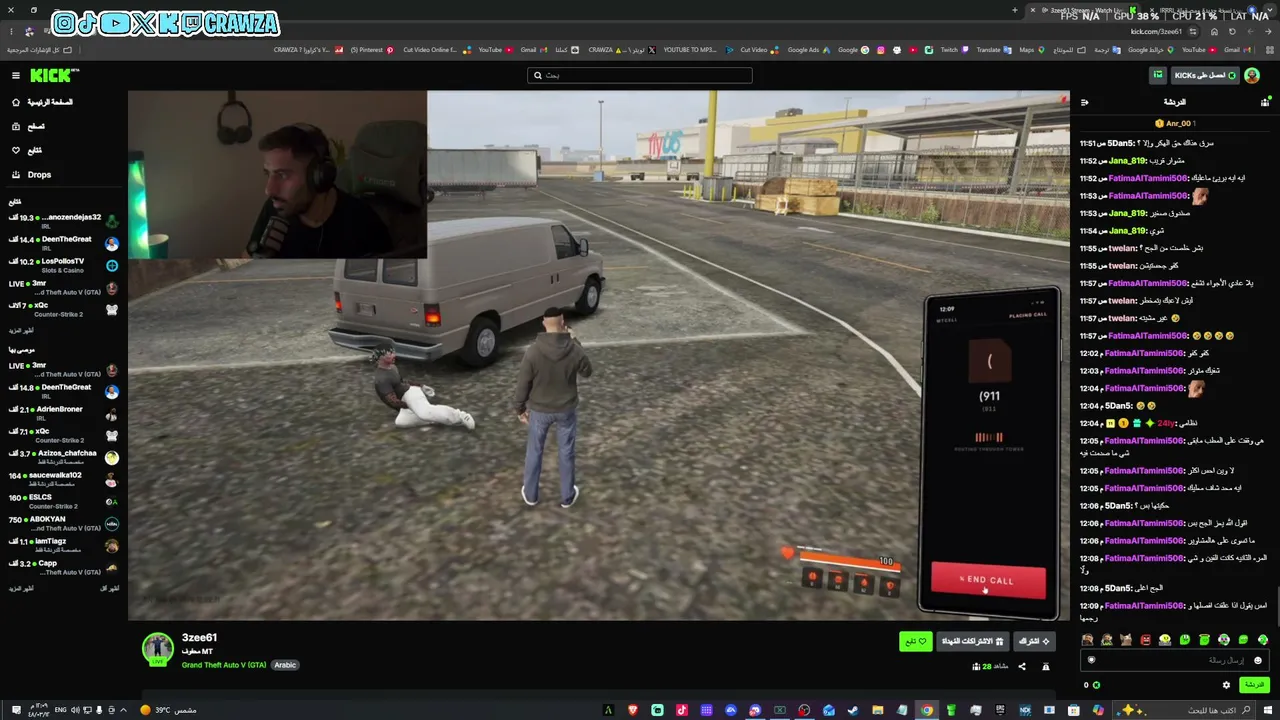Open the profile avatar menu in the header
The image size is (1280, 720).
click(1252, 75)
